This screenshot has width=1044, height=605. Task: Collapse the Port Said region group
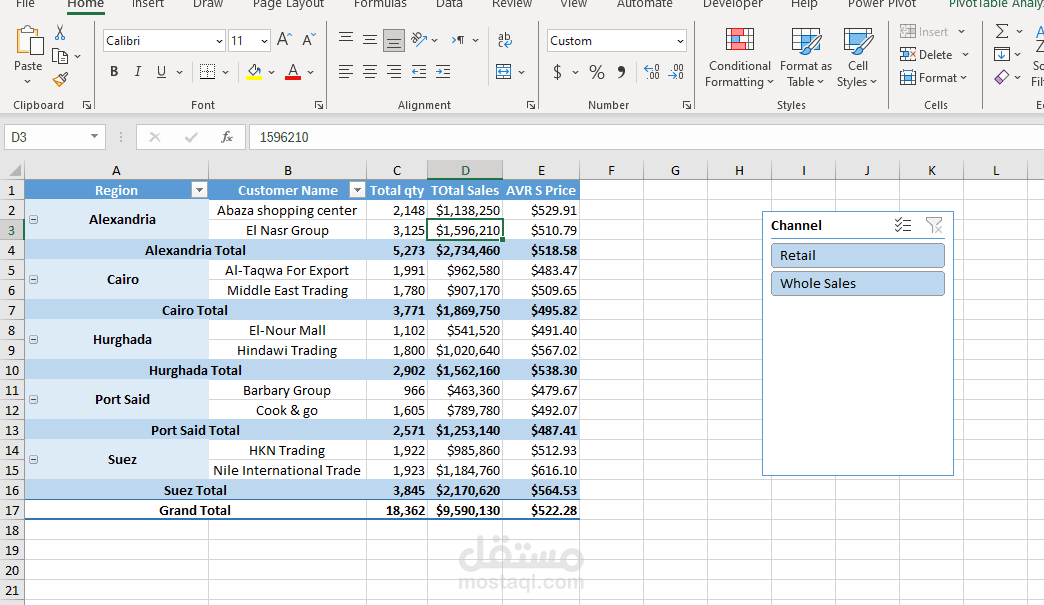33,399
